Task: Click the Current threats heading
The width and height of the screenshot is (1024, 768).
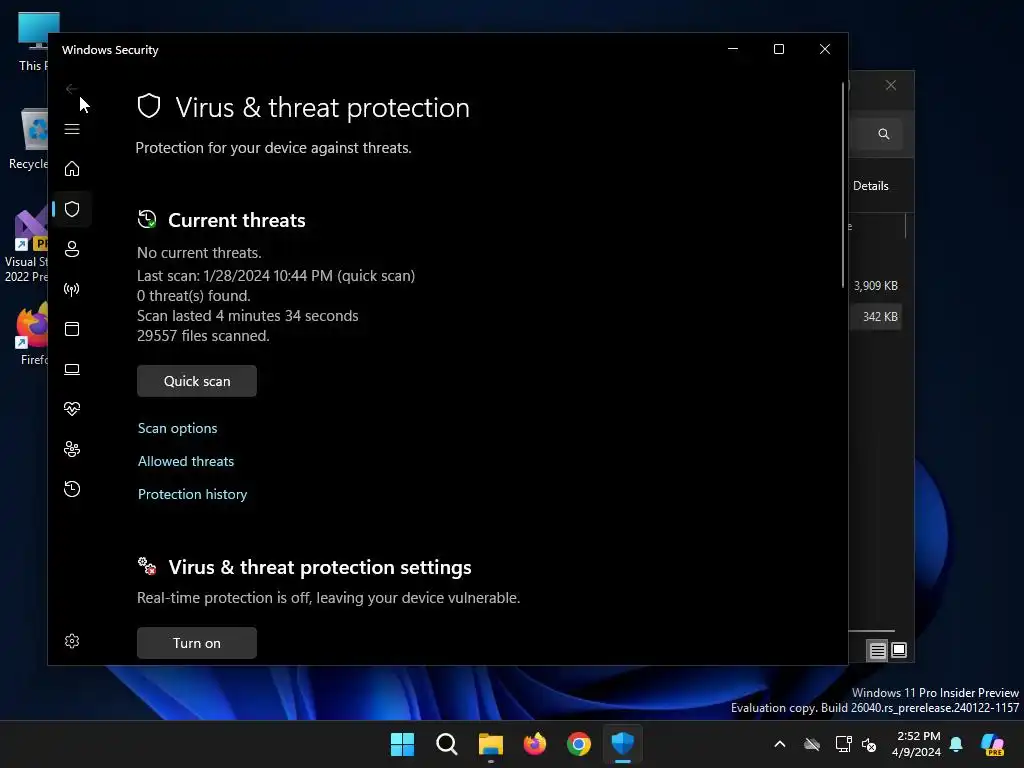Action: click(x=237, y=221)
